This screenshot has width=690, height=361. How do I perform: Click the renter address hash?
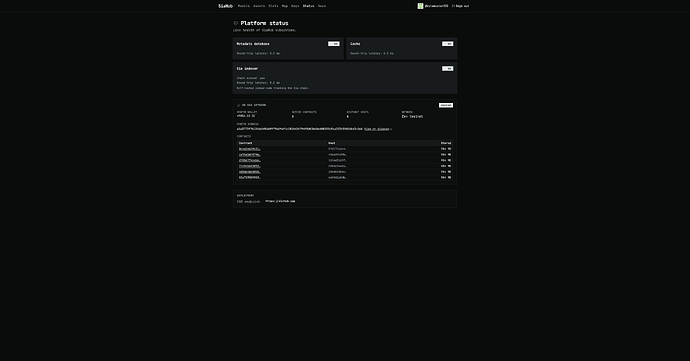300,129
